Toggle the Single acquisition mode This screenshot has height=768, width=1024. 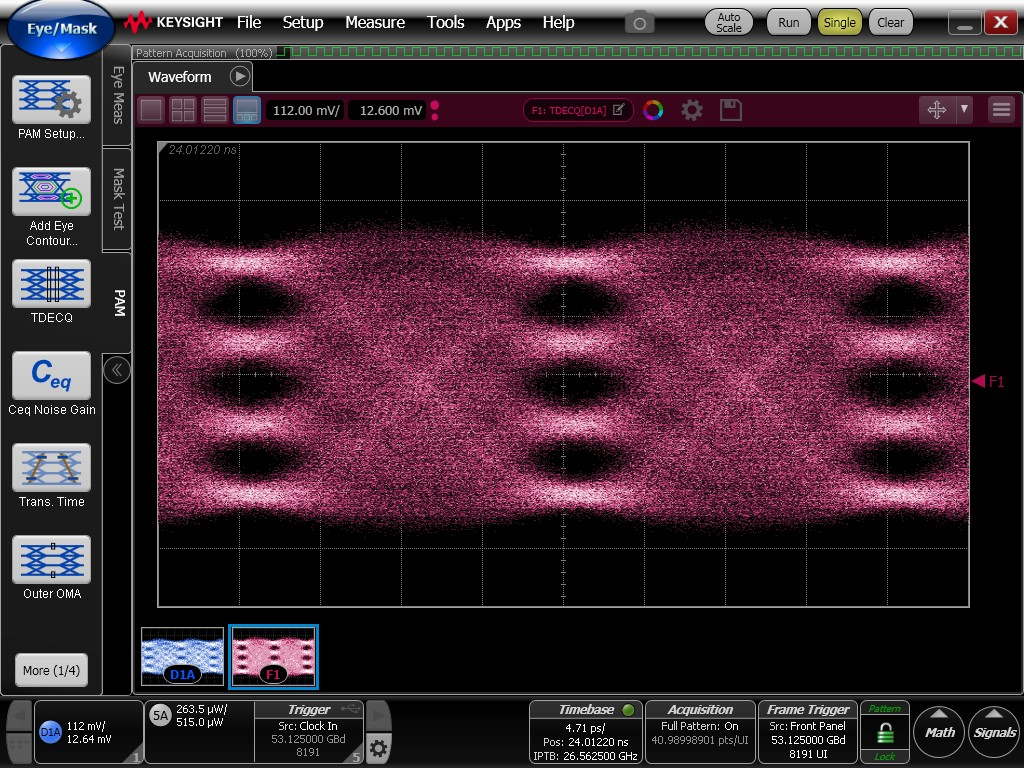[x=839, y=22]
